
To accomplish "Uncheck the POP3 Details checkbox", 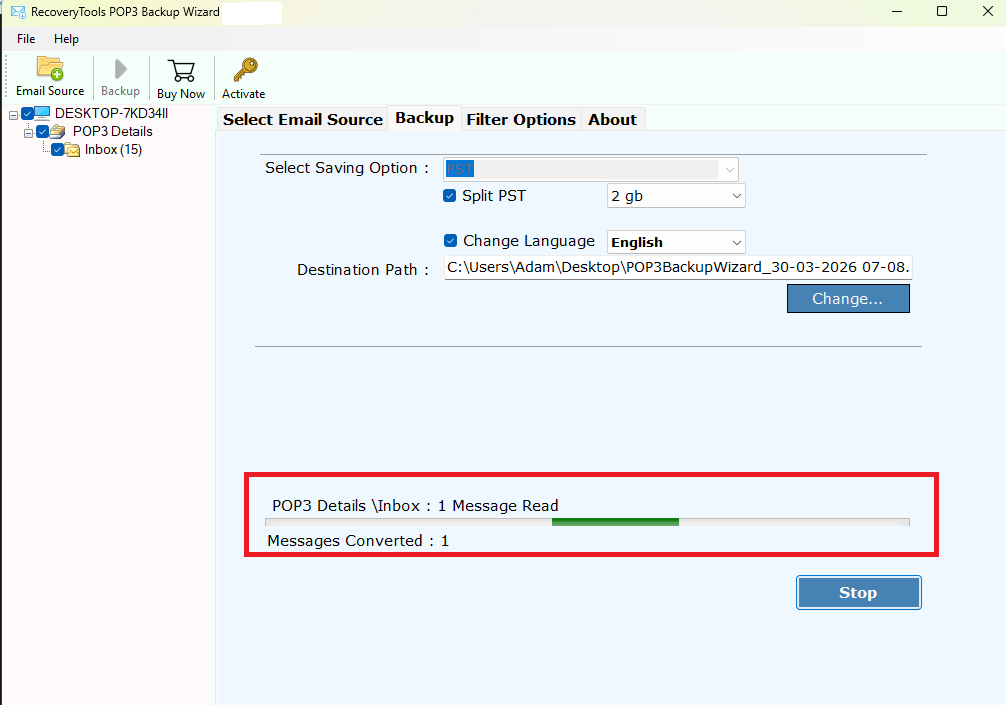I will click(x=43, y=132).
